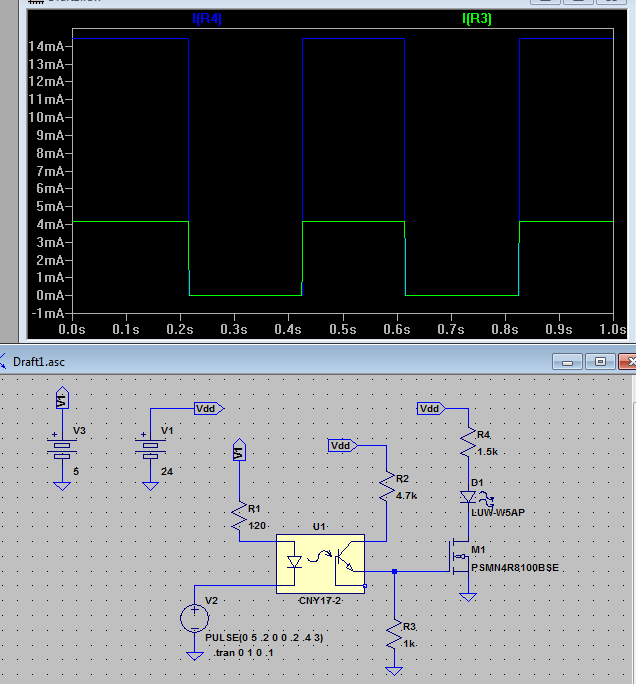
Task: Click the CNY17-2 part label
Action: (320, 601)
